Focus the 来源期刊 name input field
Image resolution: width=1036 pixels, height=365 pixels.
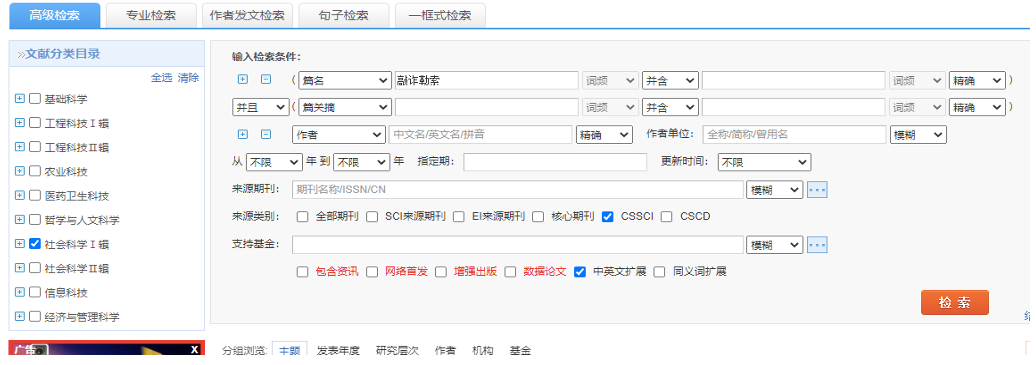click(x=518, y=190)
